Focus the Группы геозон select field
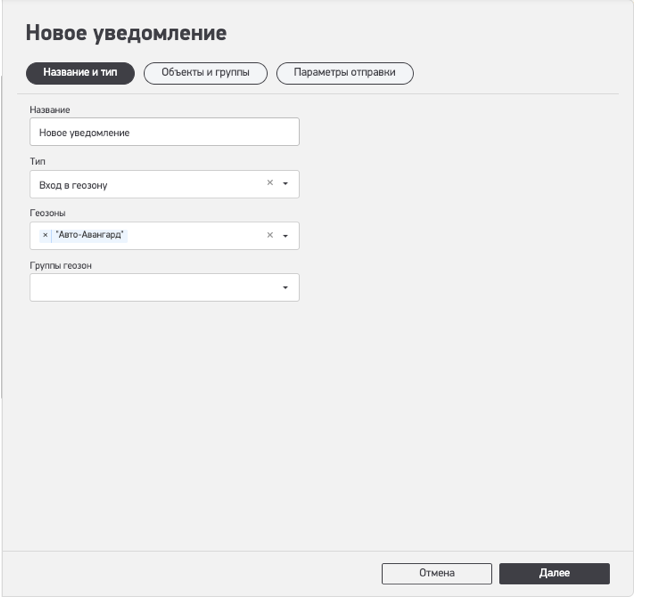 [x=150, y=288]
